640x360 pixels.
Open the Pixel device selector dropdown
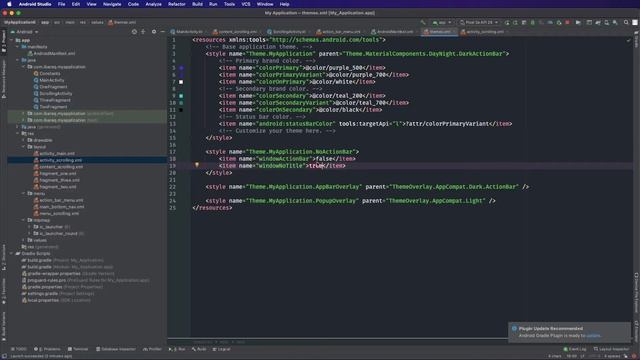click(478, 22)
